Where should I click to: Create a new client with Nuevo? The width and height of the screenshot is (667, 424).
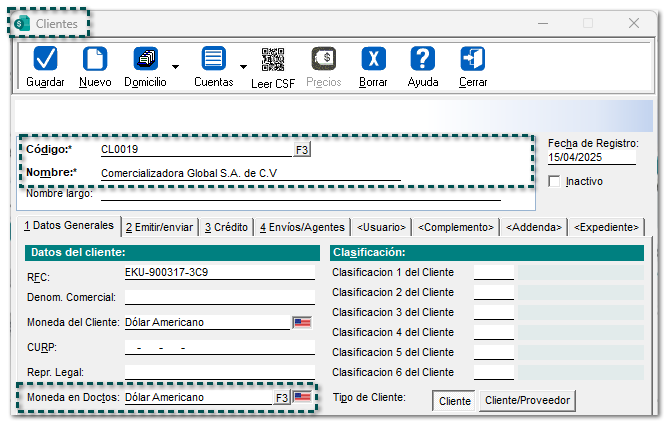95,61
